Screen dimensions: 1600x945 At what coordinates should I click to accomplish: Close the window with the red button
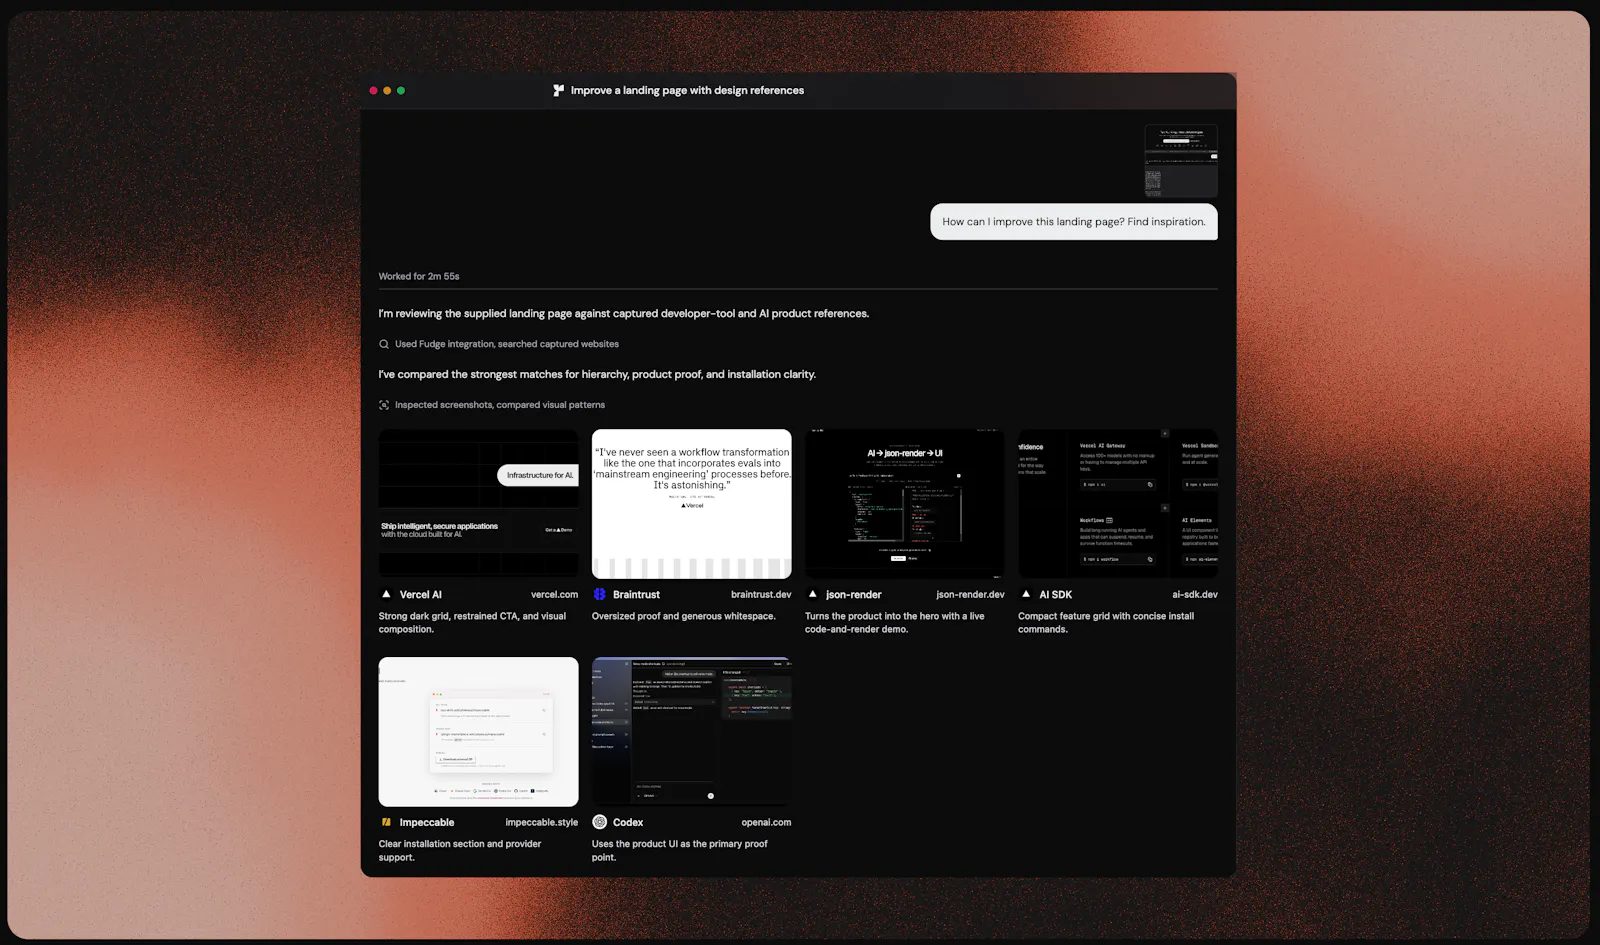click(x=373, y=90)
